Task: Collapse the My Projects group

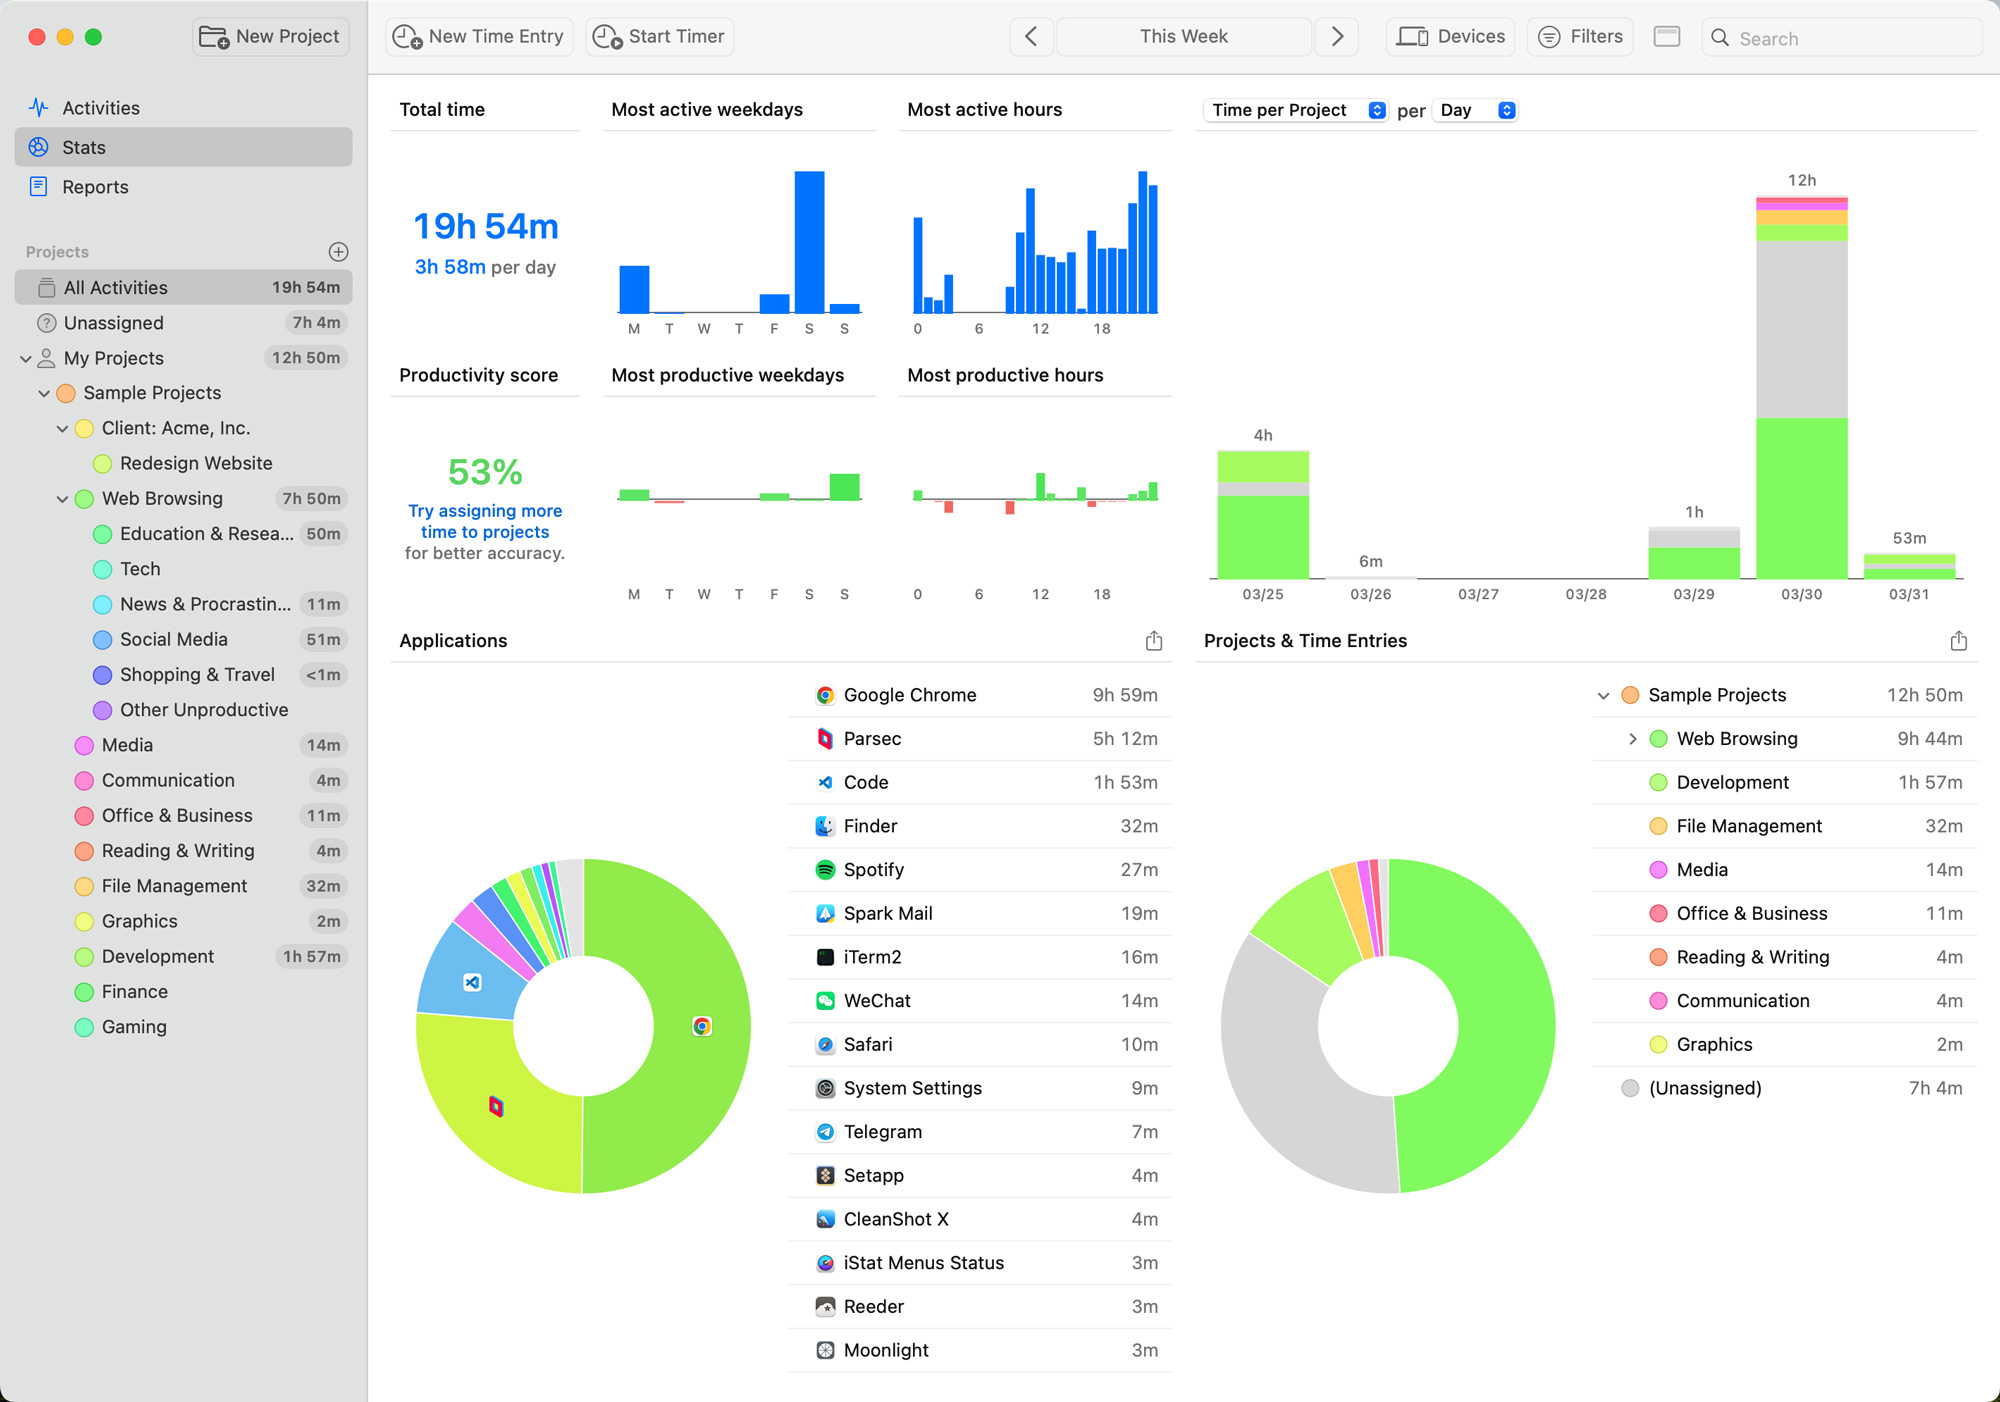Action: click(25, 358)
